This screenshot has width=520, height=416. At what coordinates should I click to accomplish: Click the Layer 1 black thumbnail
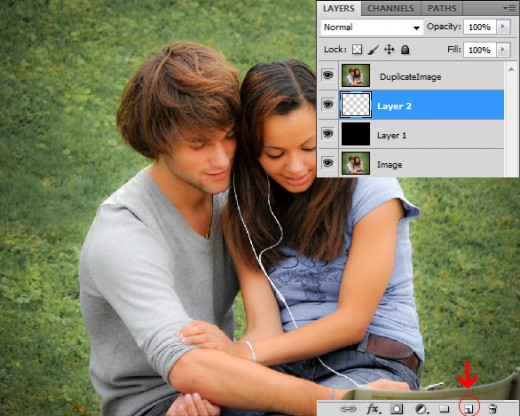(356, 134)
